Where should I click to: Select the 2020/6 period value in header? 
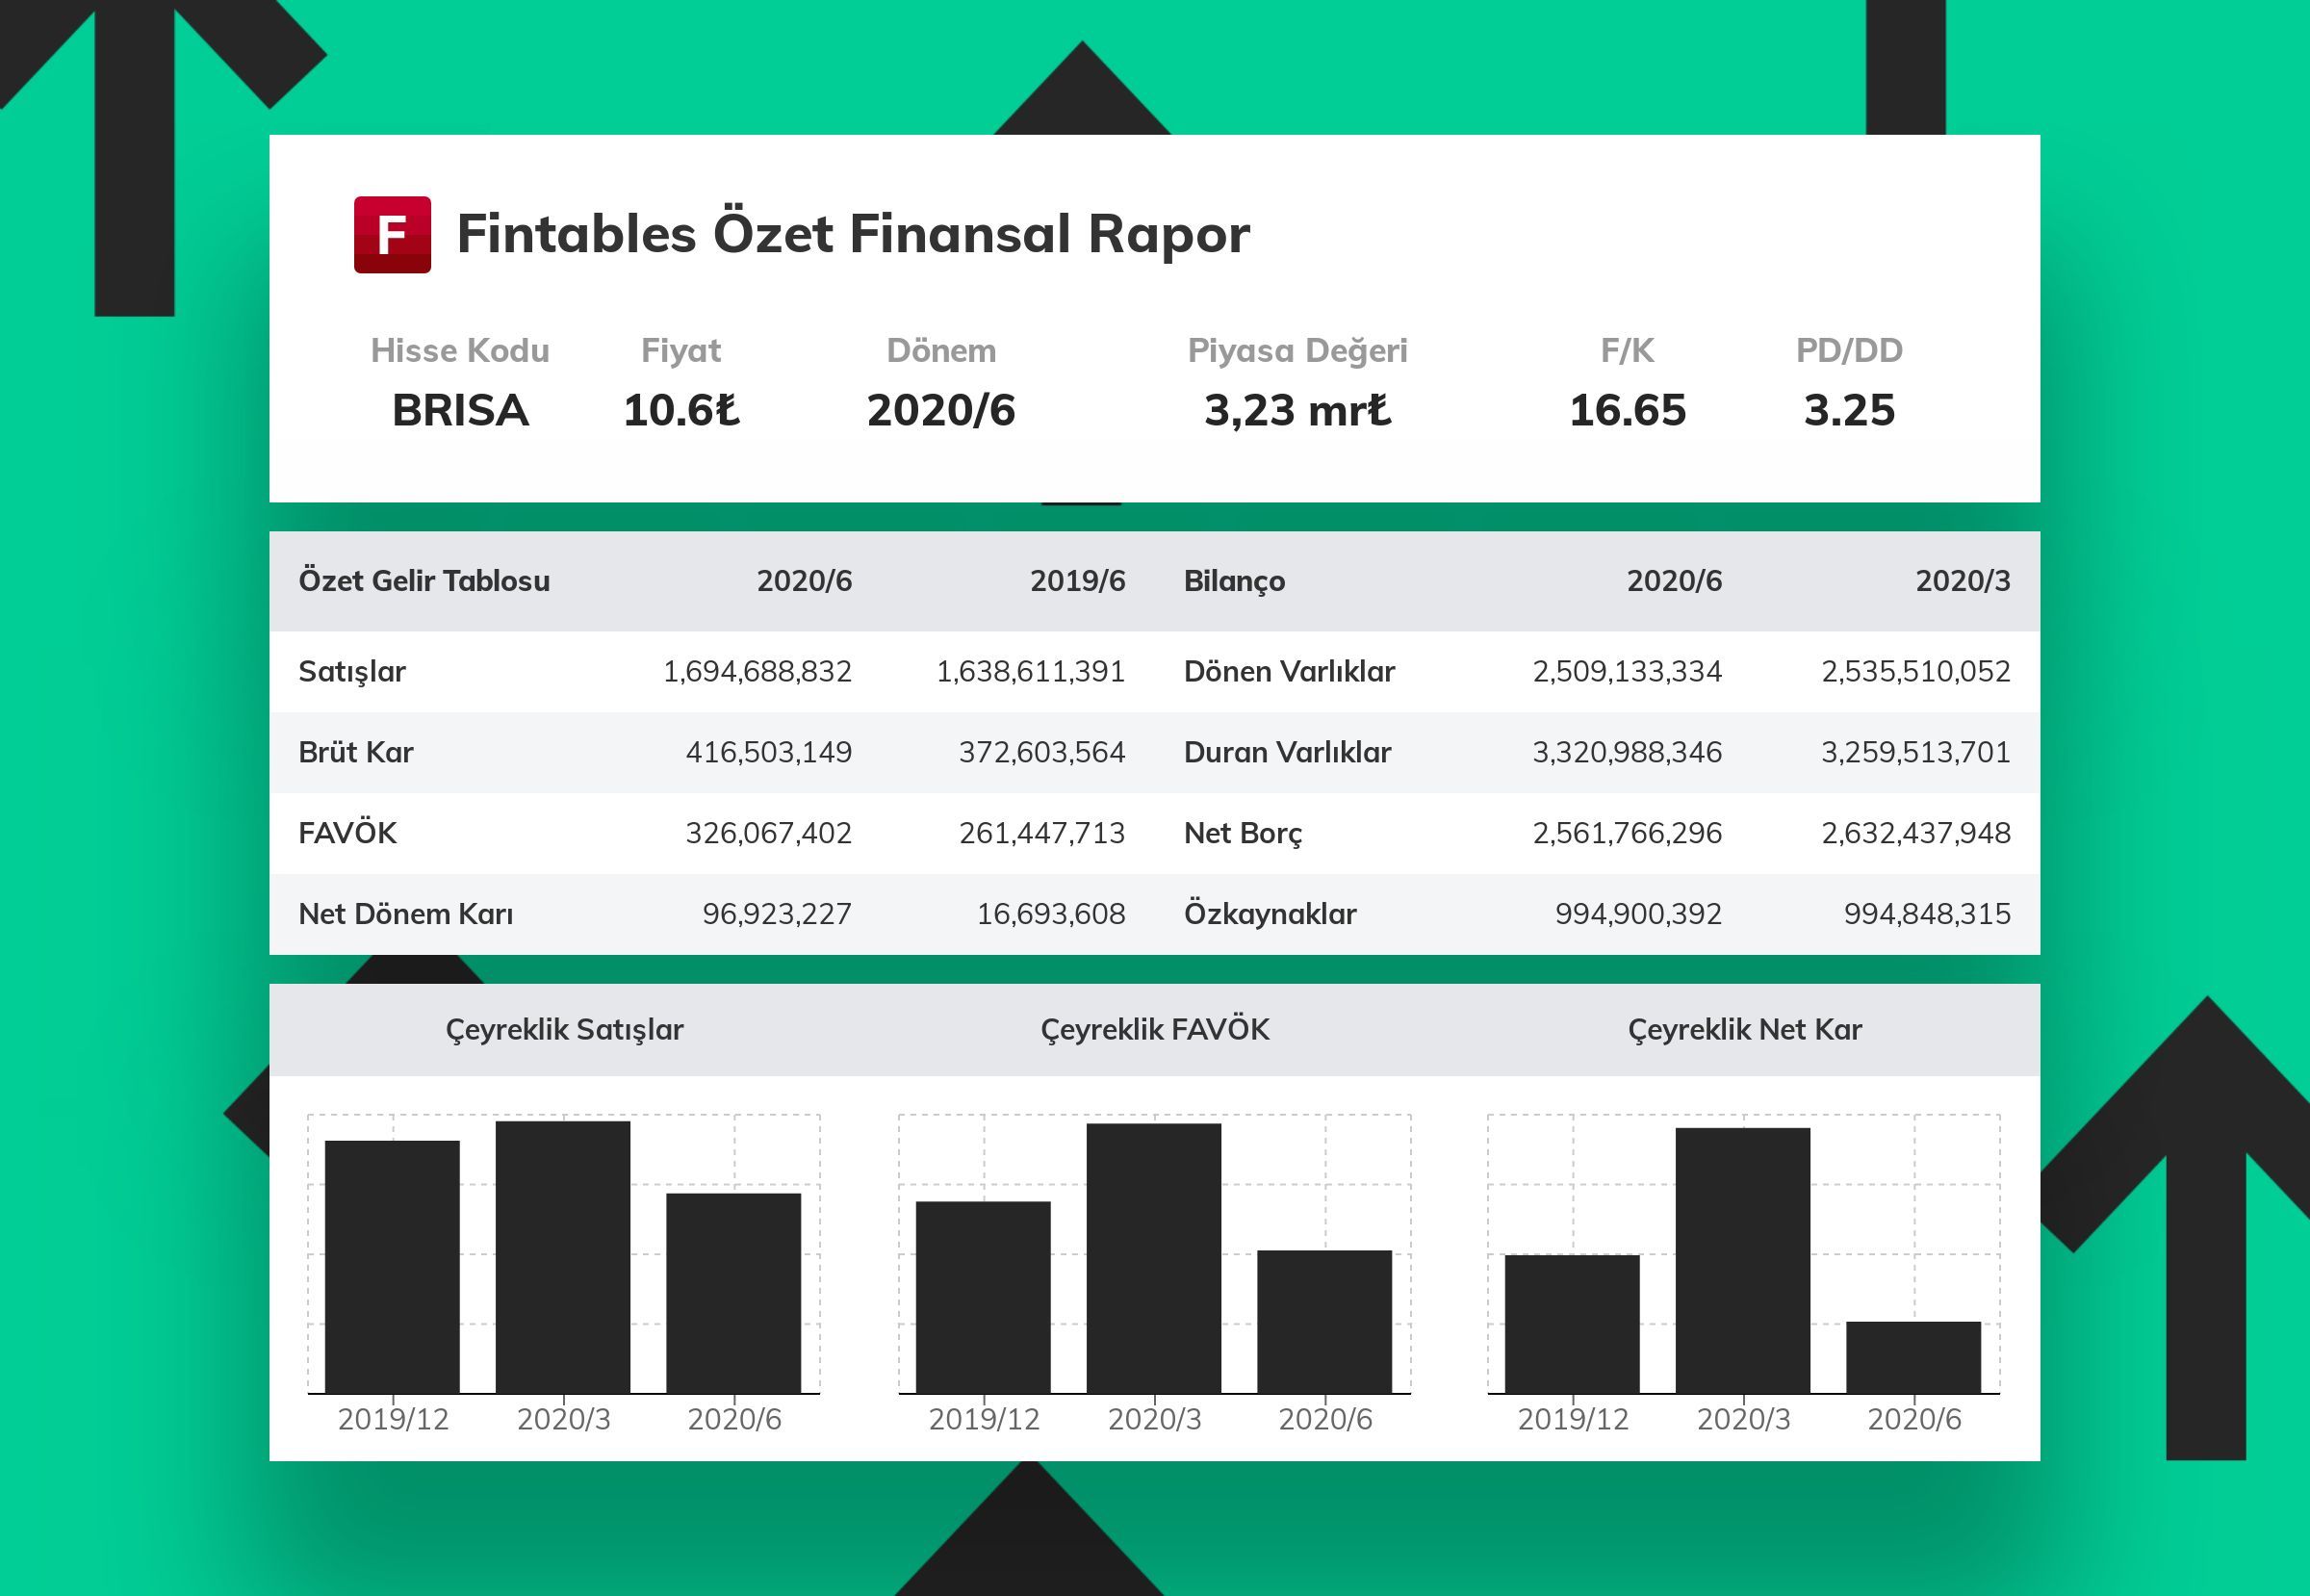pyautogui.click(x=941, y=410)
